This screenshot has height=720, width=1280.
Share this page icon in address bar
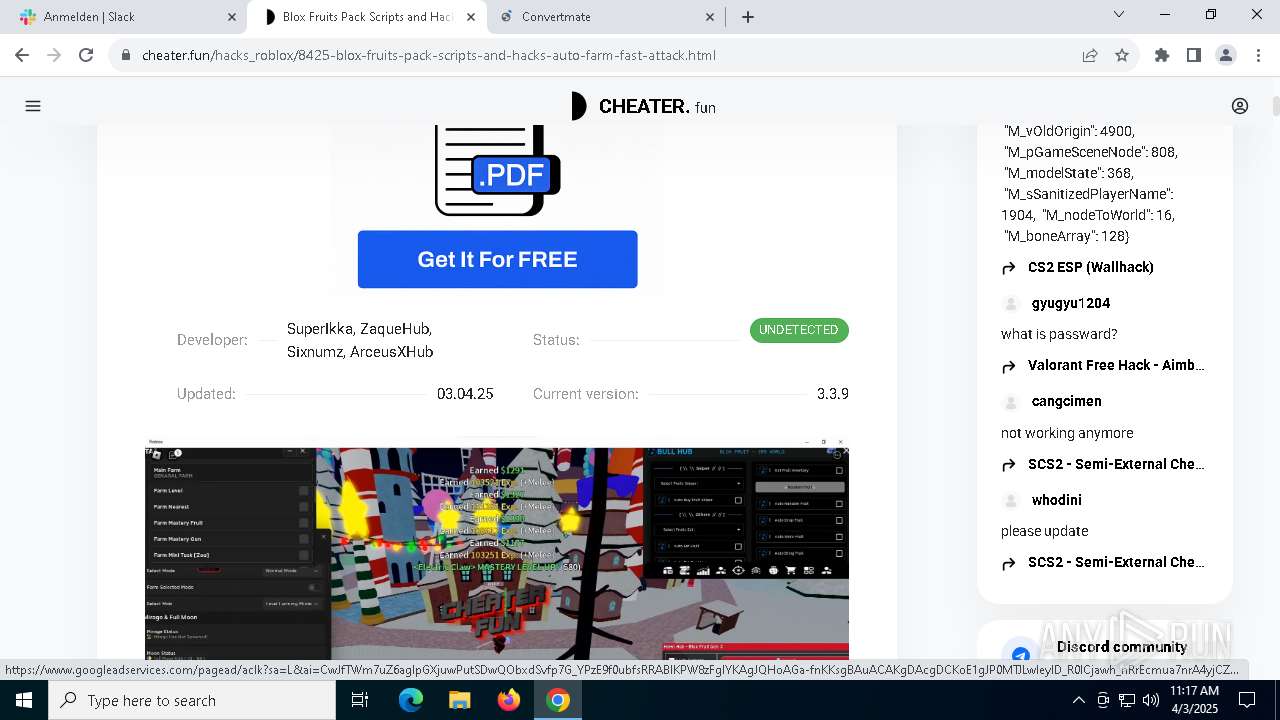coord(1090,55)
